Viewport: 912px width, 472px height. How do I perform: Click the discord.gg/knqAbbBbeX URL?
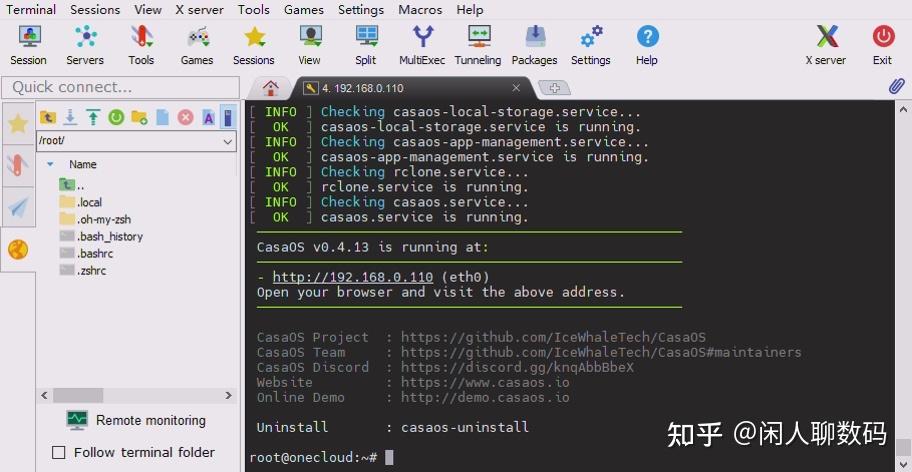[517, 367]
